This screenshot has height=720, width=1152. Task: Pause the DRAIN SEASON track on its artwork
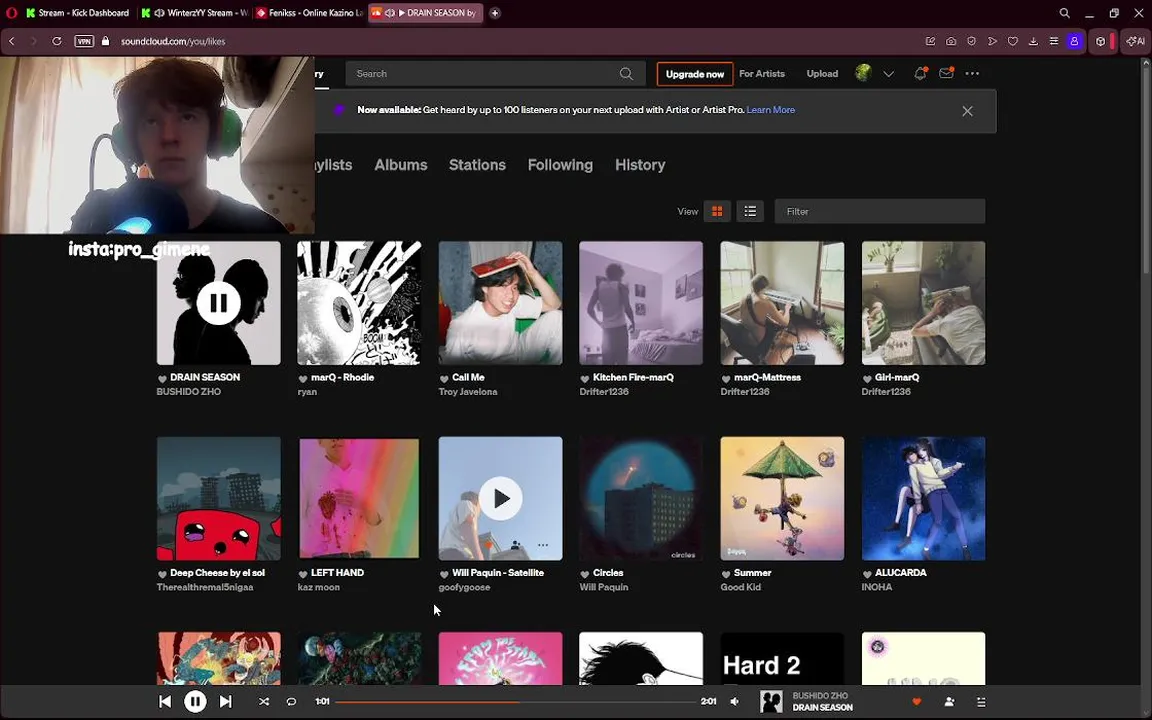(x=218, y=302)
